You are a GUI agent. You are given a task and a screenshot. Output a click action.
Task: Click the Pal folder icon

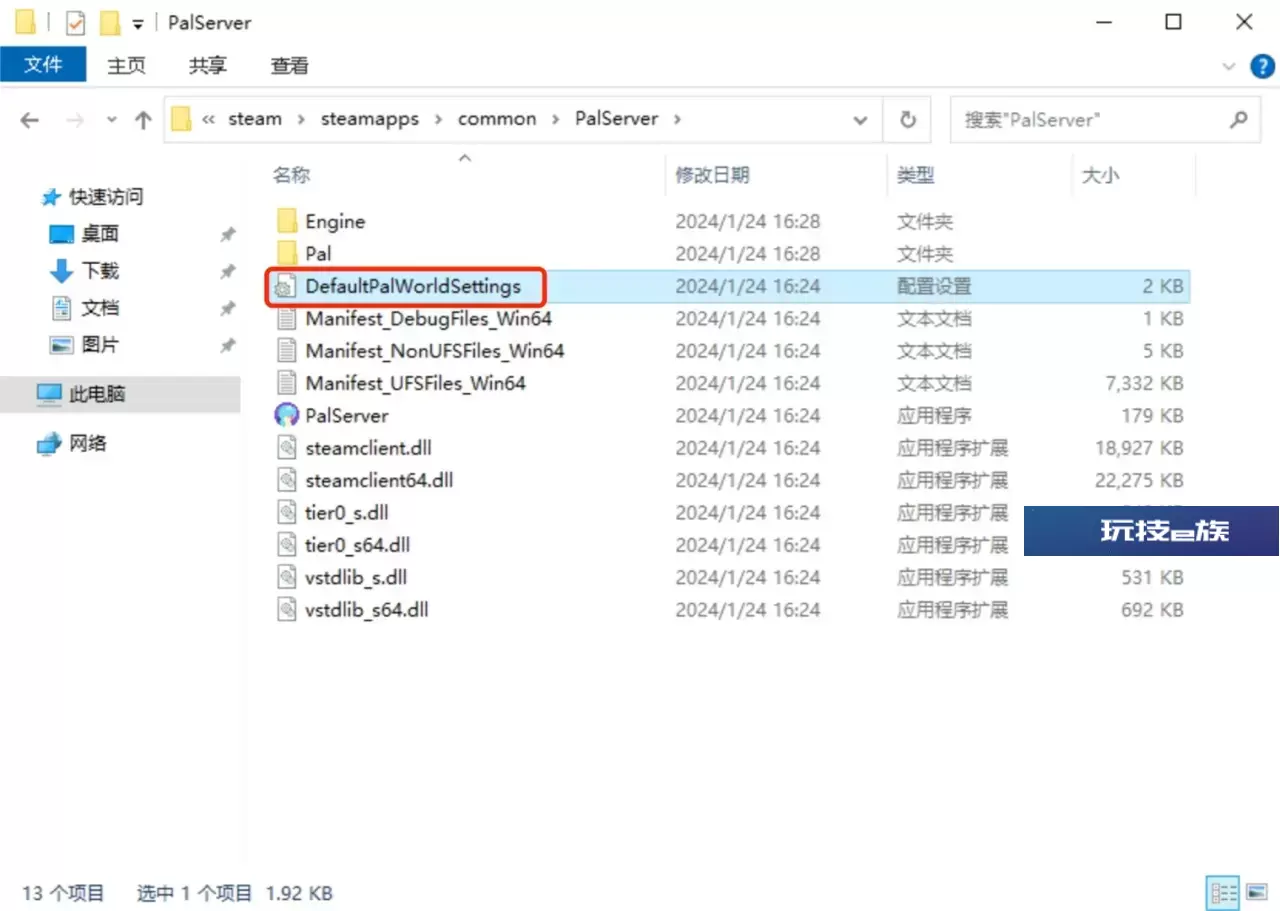287,253
